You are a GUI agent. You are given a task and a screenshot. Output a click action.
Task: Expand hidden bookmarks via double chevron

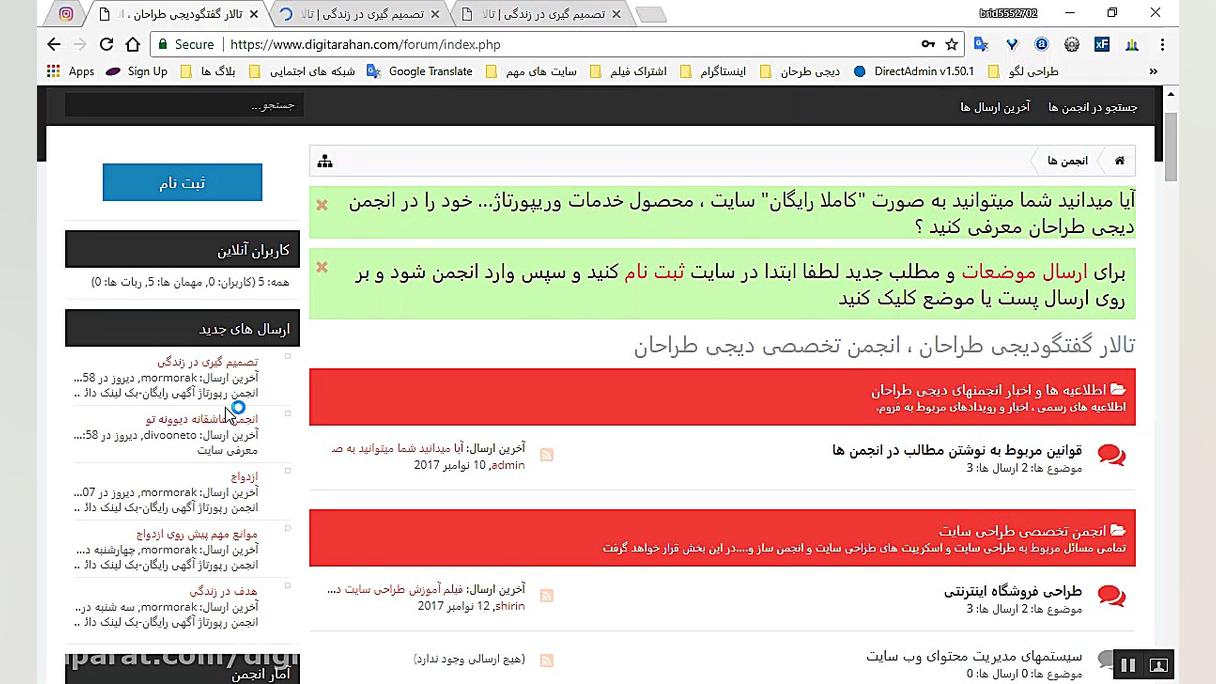[x=1153, y=71]
